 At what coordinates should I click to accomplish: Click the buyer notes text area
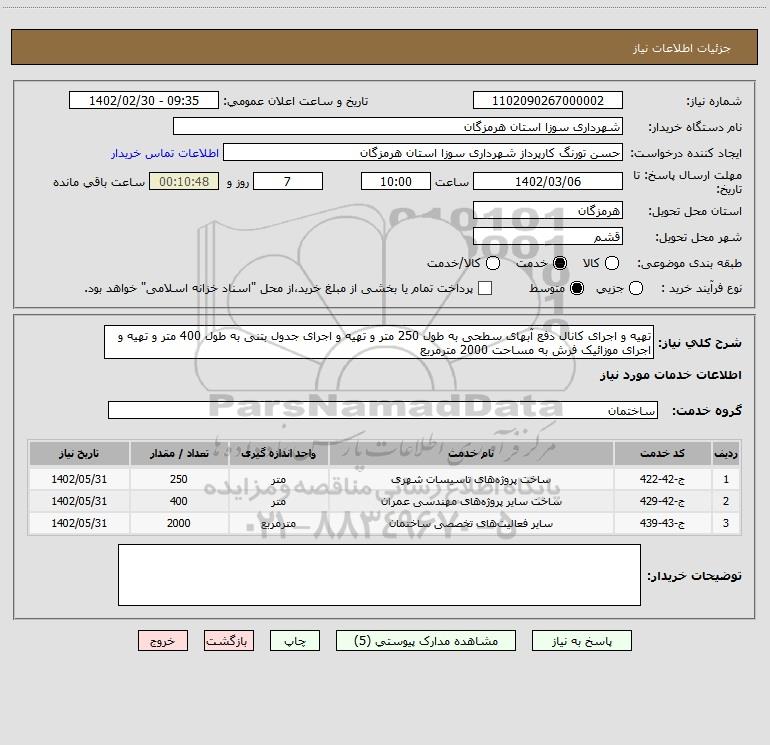click(379, 575)
